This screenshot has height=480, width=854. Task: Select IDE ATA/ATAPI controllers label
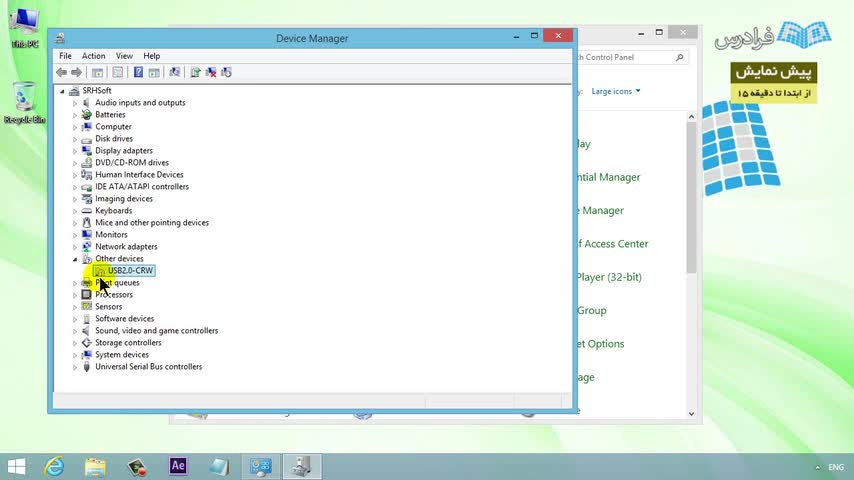coord(142,186)
